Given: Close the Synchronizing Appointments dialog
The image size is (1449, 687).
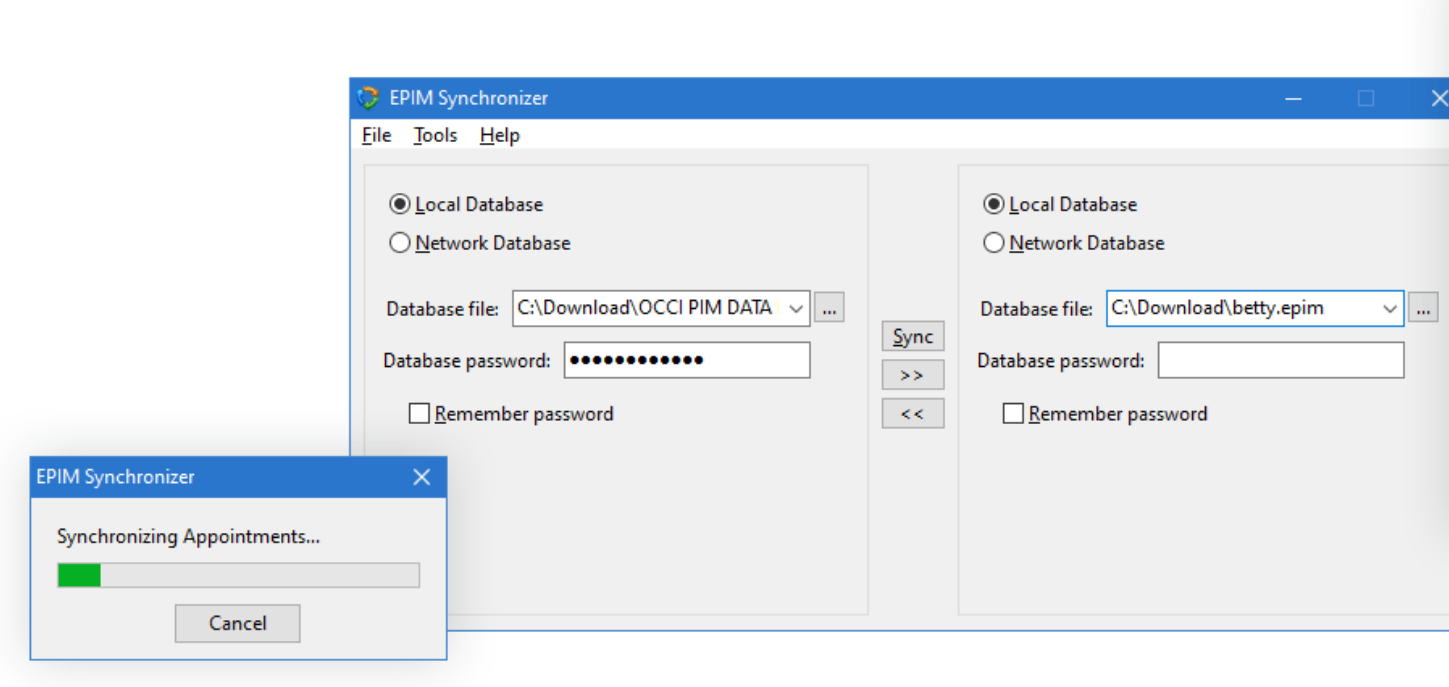Looking at the screenshot, I should (421, 477).
